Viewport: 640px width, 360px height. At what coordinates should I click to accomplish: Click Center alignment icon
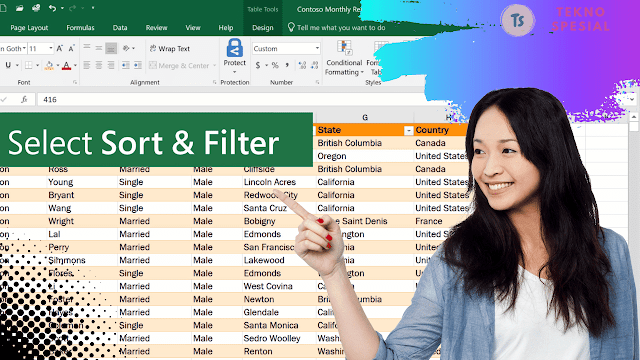[99, 65]
